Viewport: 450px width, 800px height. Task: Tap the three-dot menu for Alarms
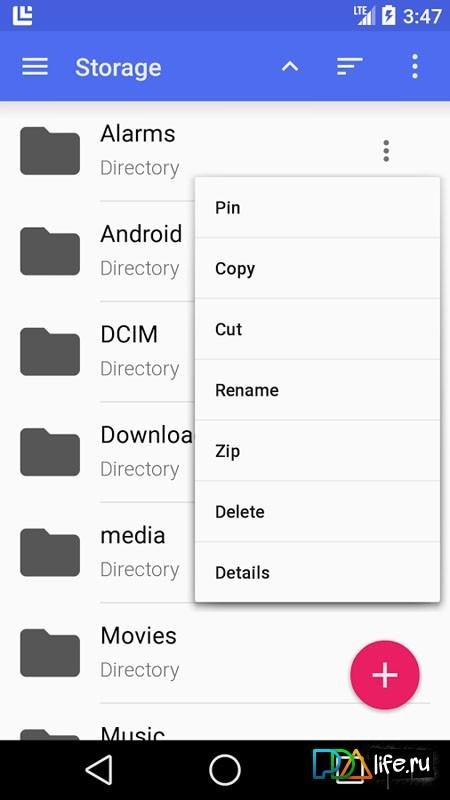point(386,151)
